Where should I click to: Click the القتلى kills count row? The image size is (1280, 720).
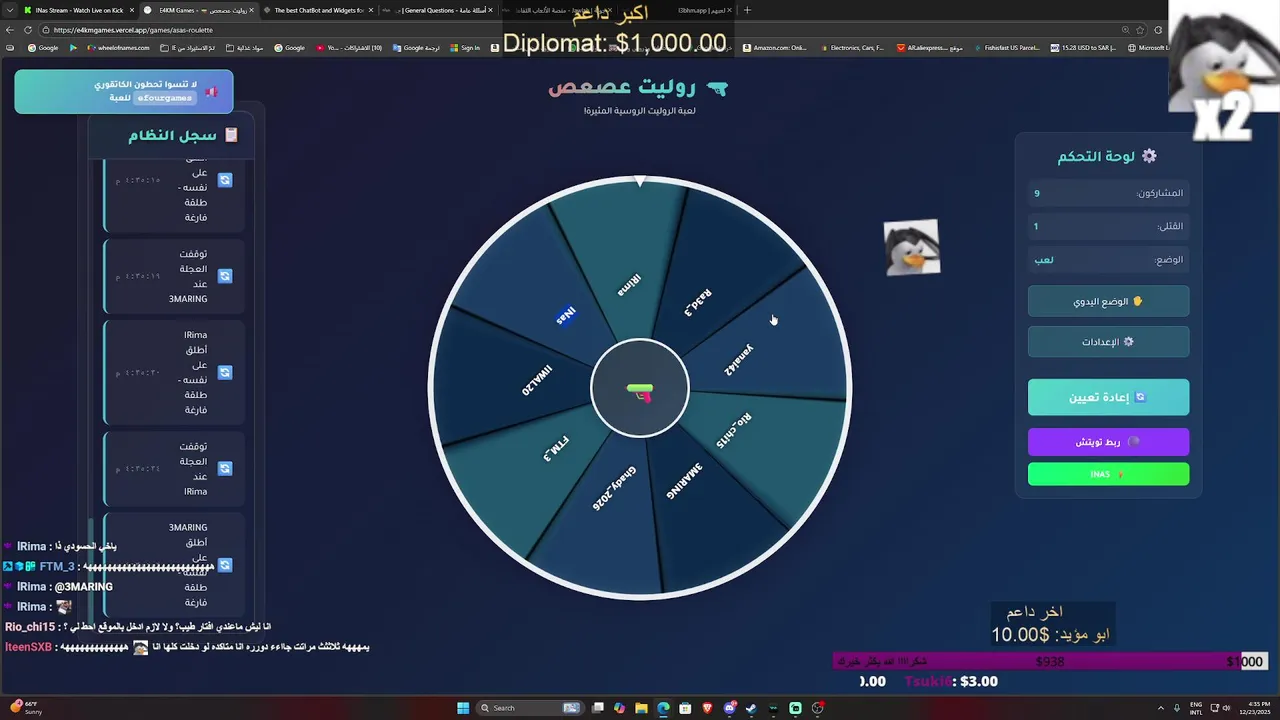(x=1108, y=226)
